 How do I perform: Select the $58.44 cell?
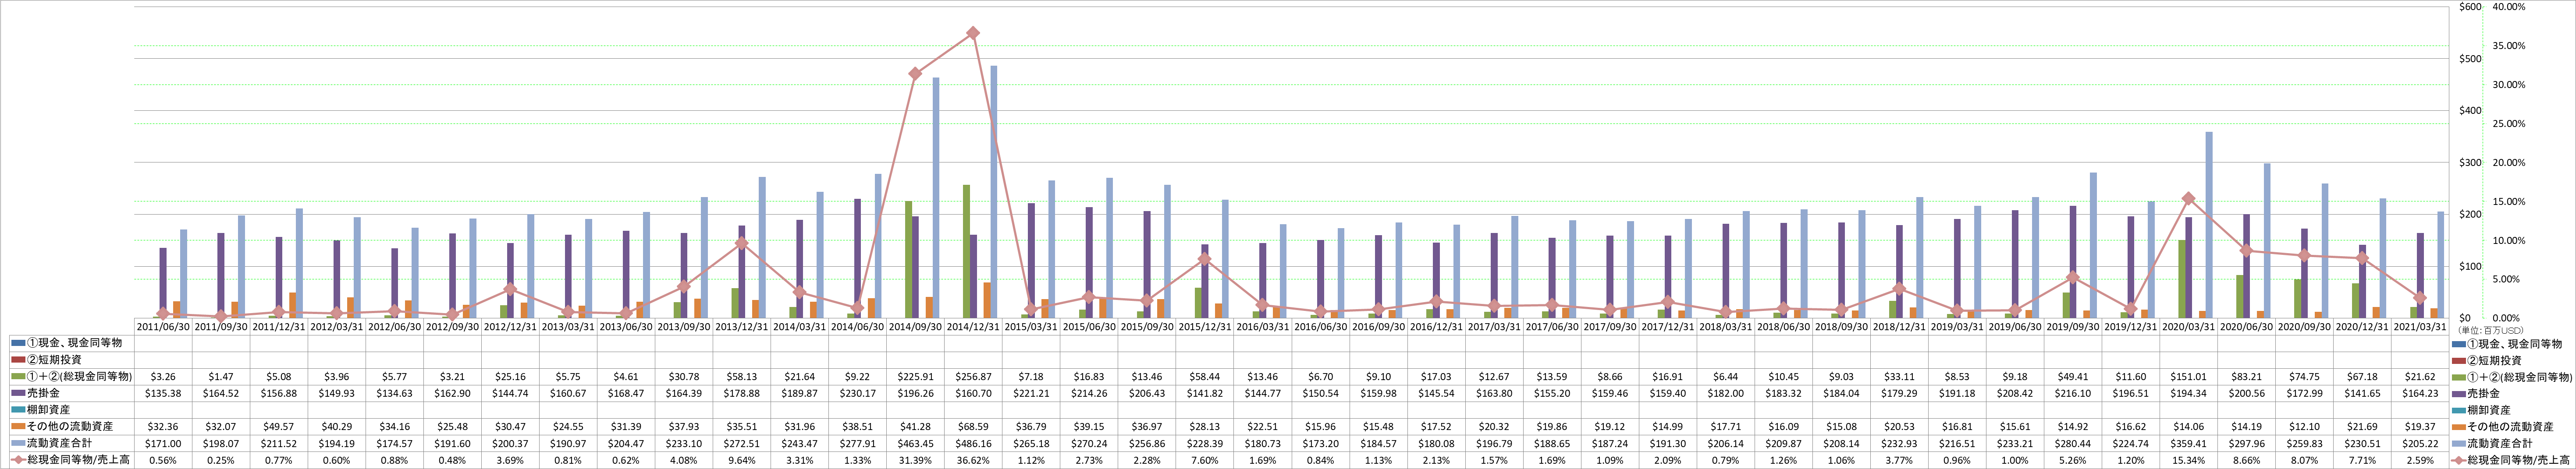click(1205, 377)
